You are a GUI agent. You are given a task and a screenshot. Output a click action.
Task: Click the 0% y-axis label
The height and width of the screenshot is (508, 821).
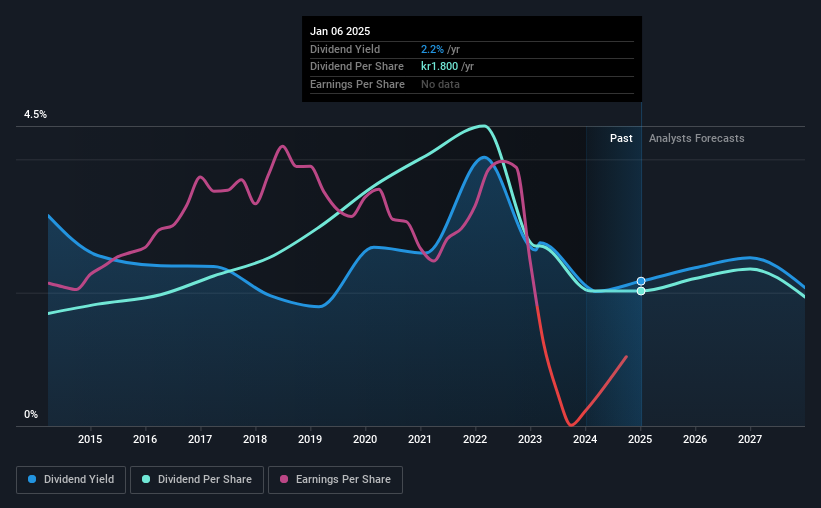tap(31, 414)
